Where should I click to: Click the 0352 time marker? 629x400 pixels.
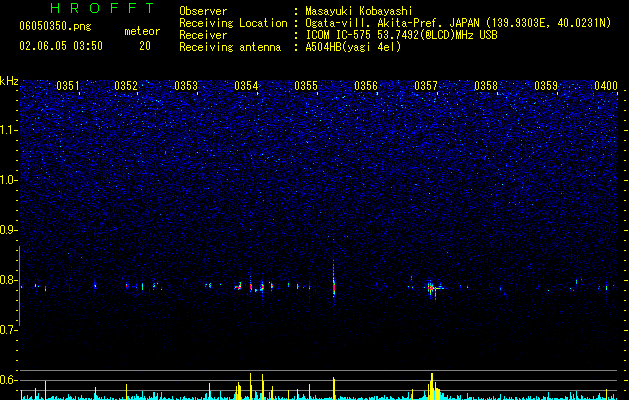point(126,86)
